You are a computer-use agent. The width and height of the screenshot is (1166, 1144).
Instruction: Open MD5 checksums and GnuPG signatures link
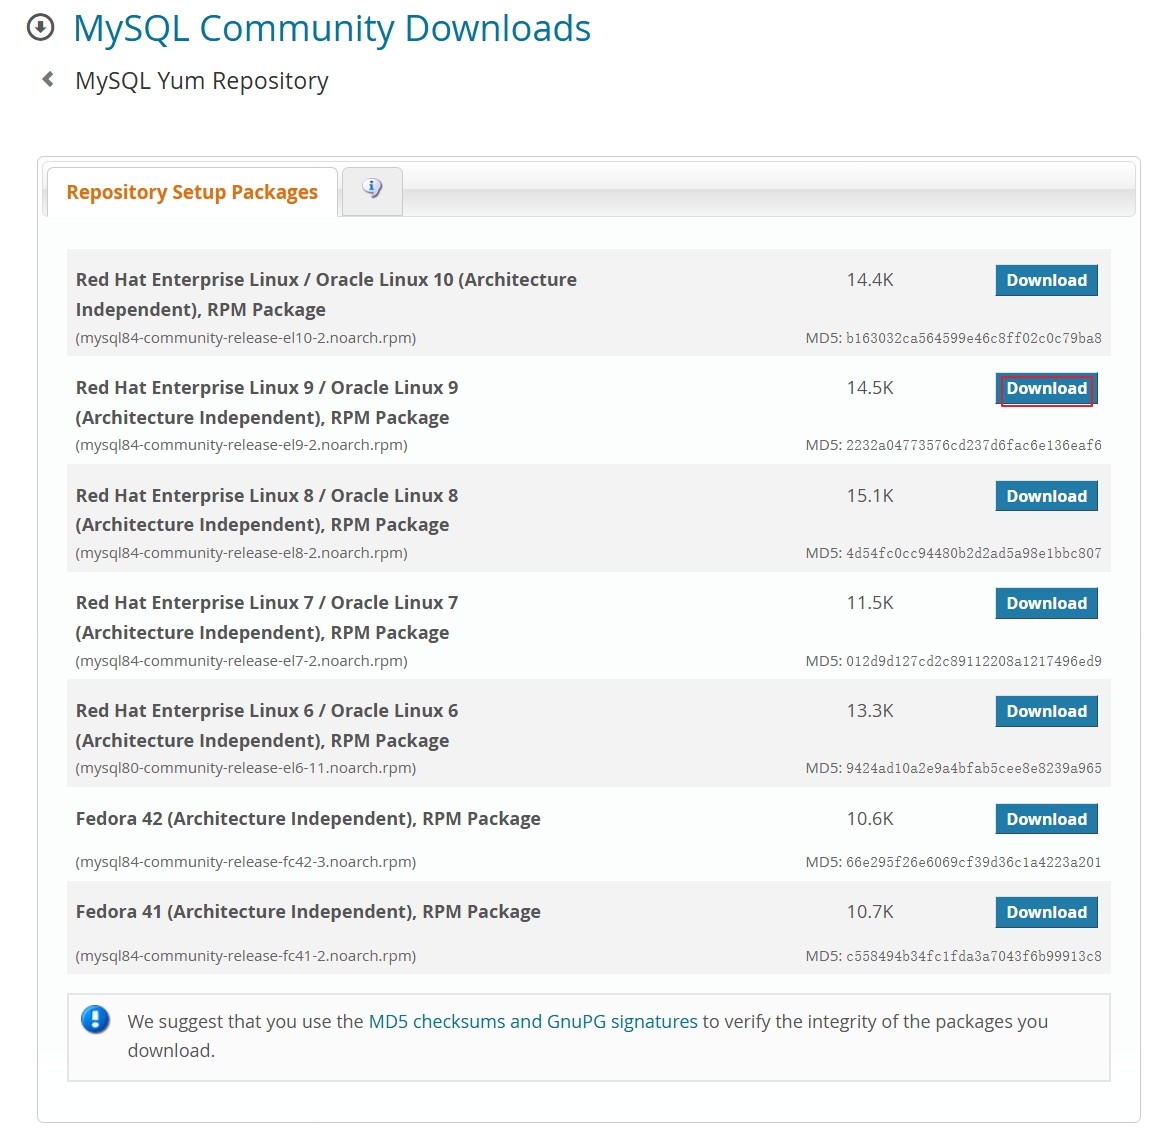pos(533,1022)
